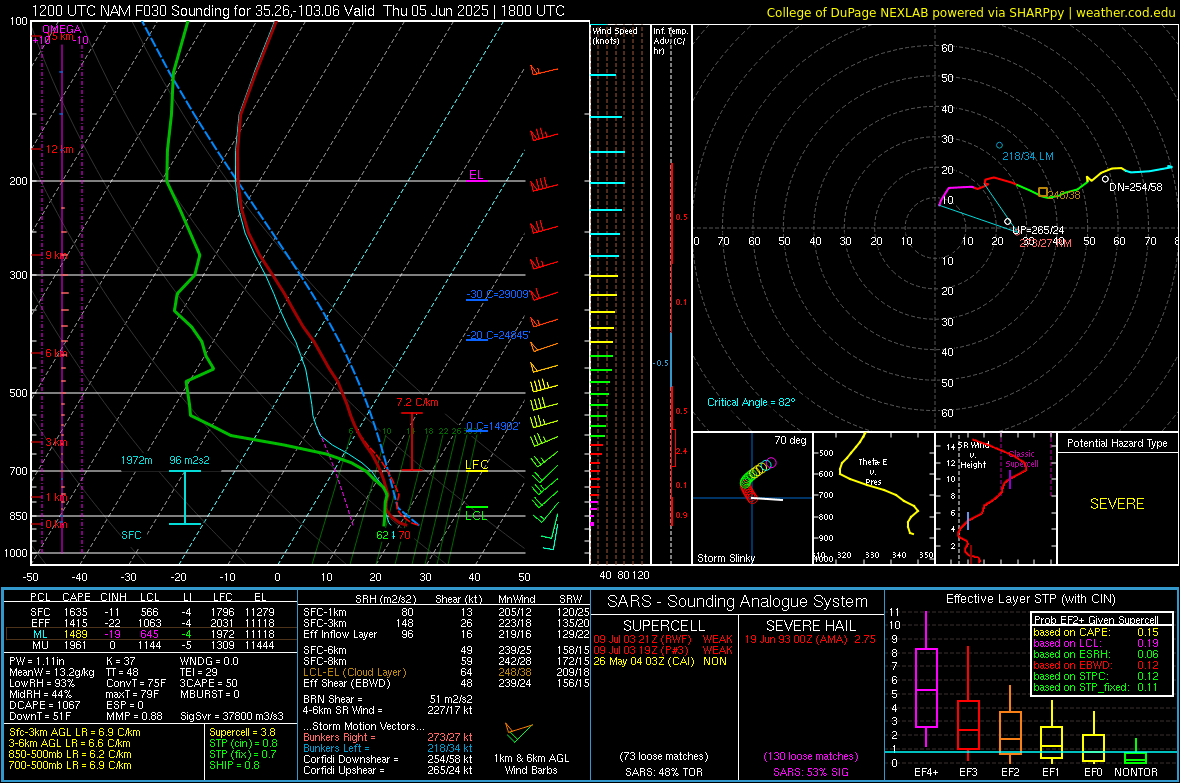The width and height of the screenshot is (1180, 783).
Task: Click the surface dewpoint value 62
Action: [x=383, y=535]
